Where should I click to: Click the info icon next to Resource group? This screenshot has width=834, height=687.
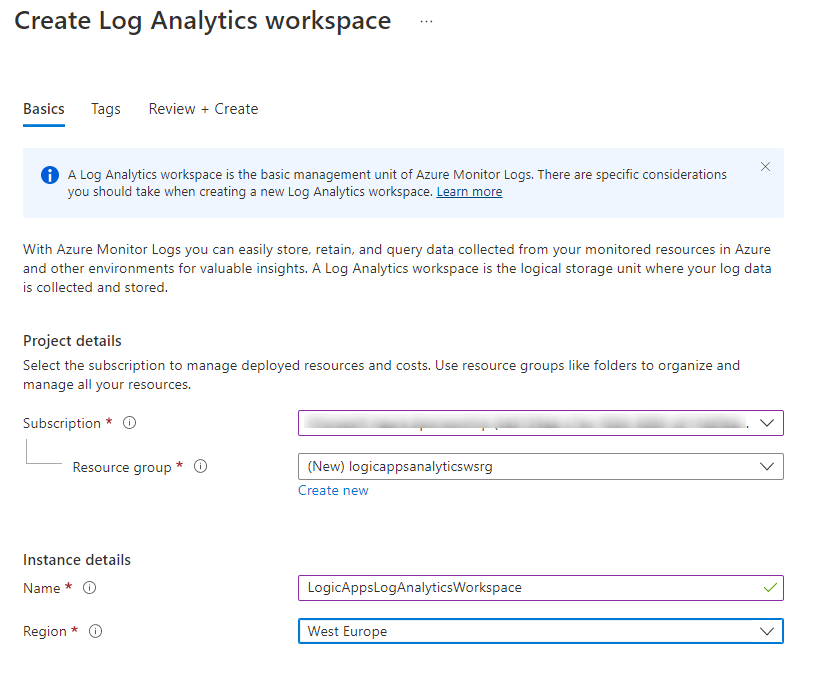200,467
